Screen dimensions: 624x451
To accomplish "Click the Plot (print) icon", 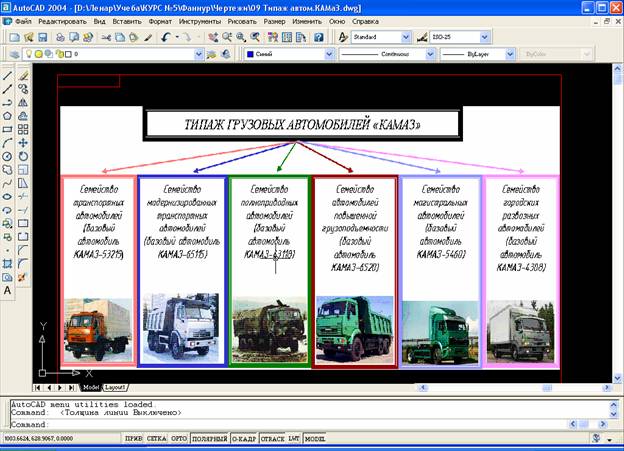I will click(60, 37).
